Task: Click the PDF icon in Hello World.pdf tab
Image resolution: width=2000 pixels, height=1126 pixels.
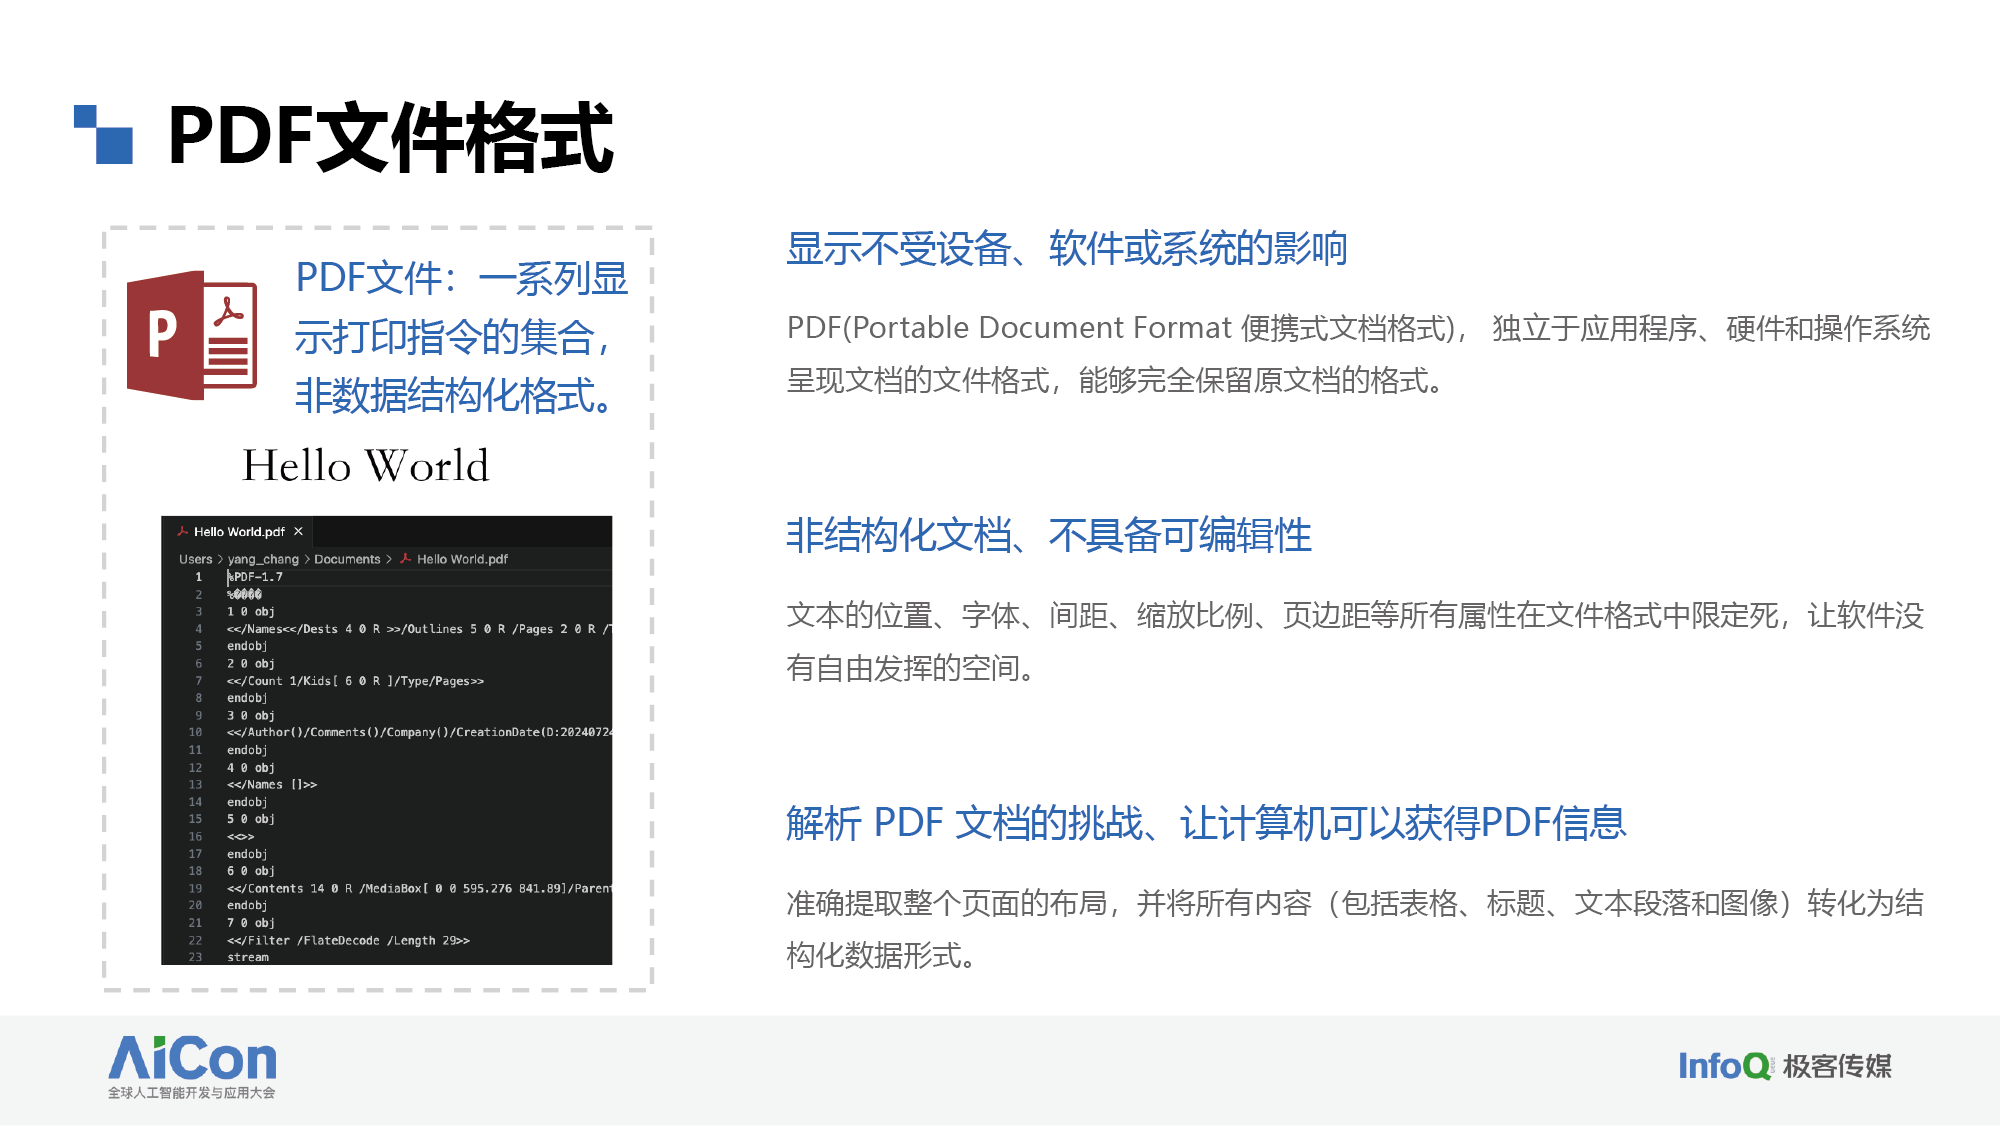Action: pyautogui.click(x=182, y=532)
